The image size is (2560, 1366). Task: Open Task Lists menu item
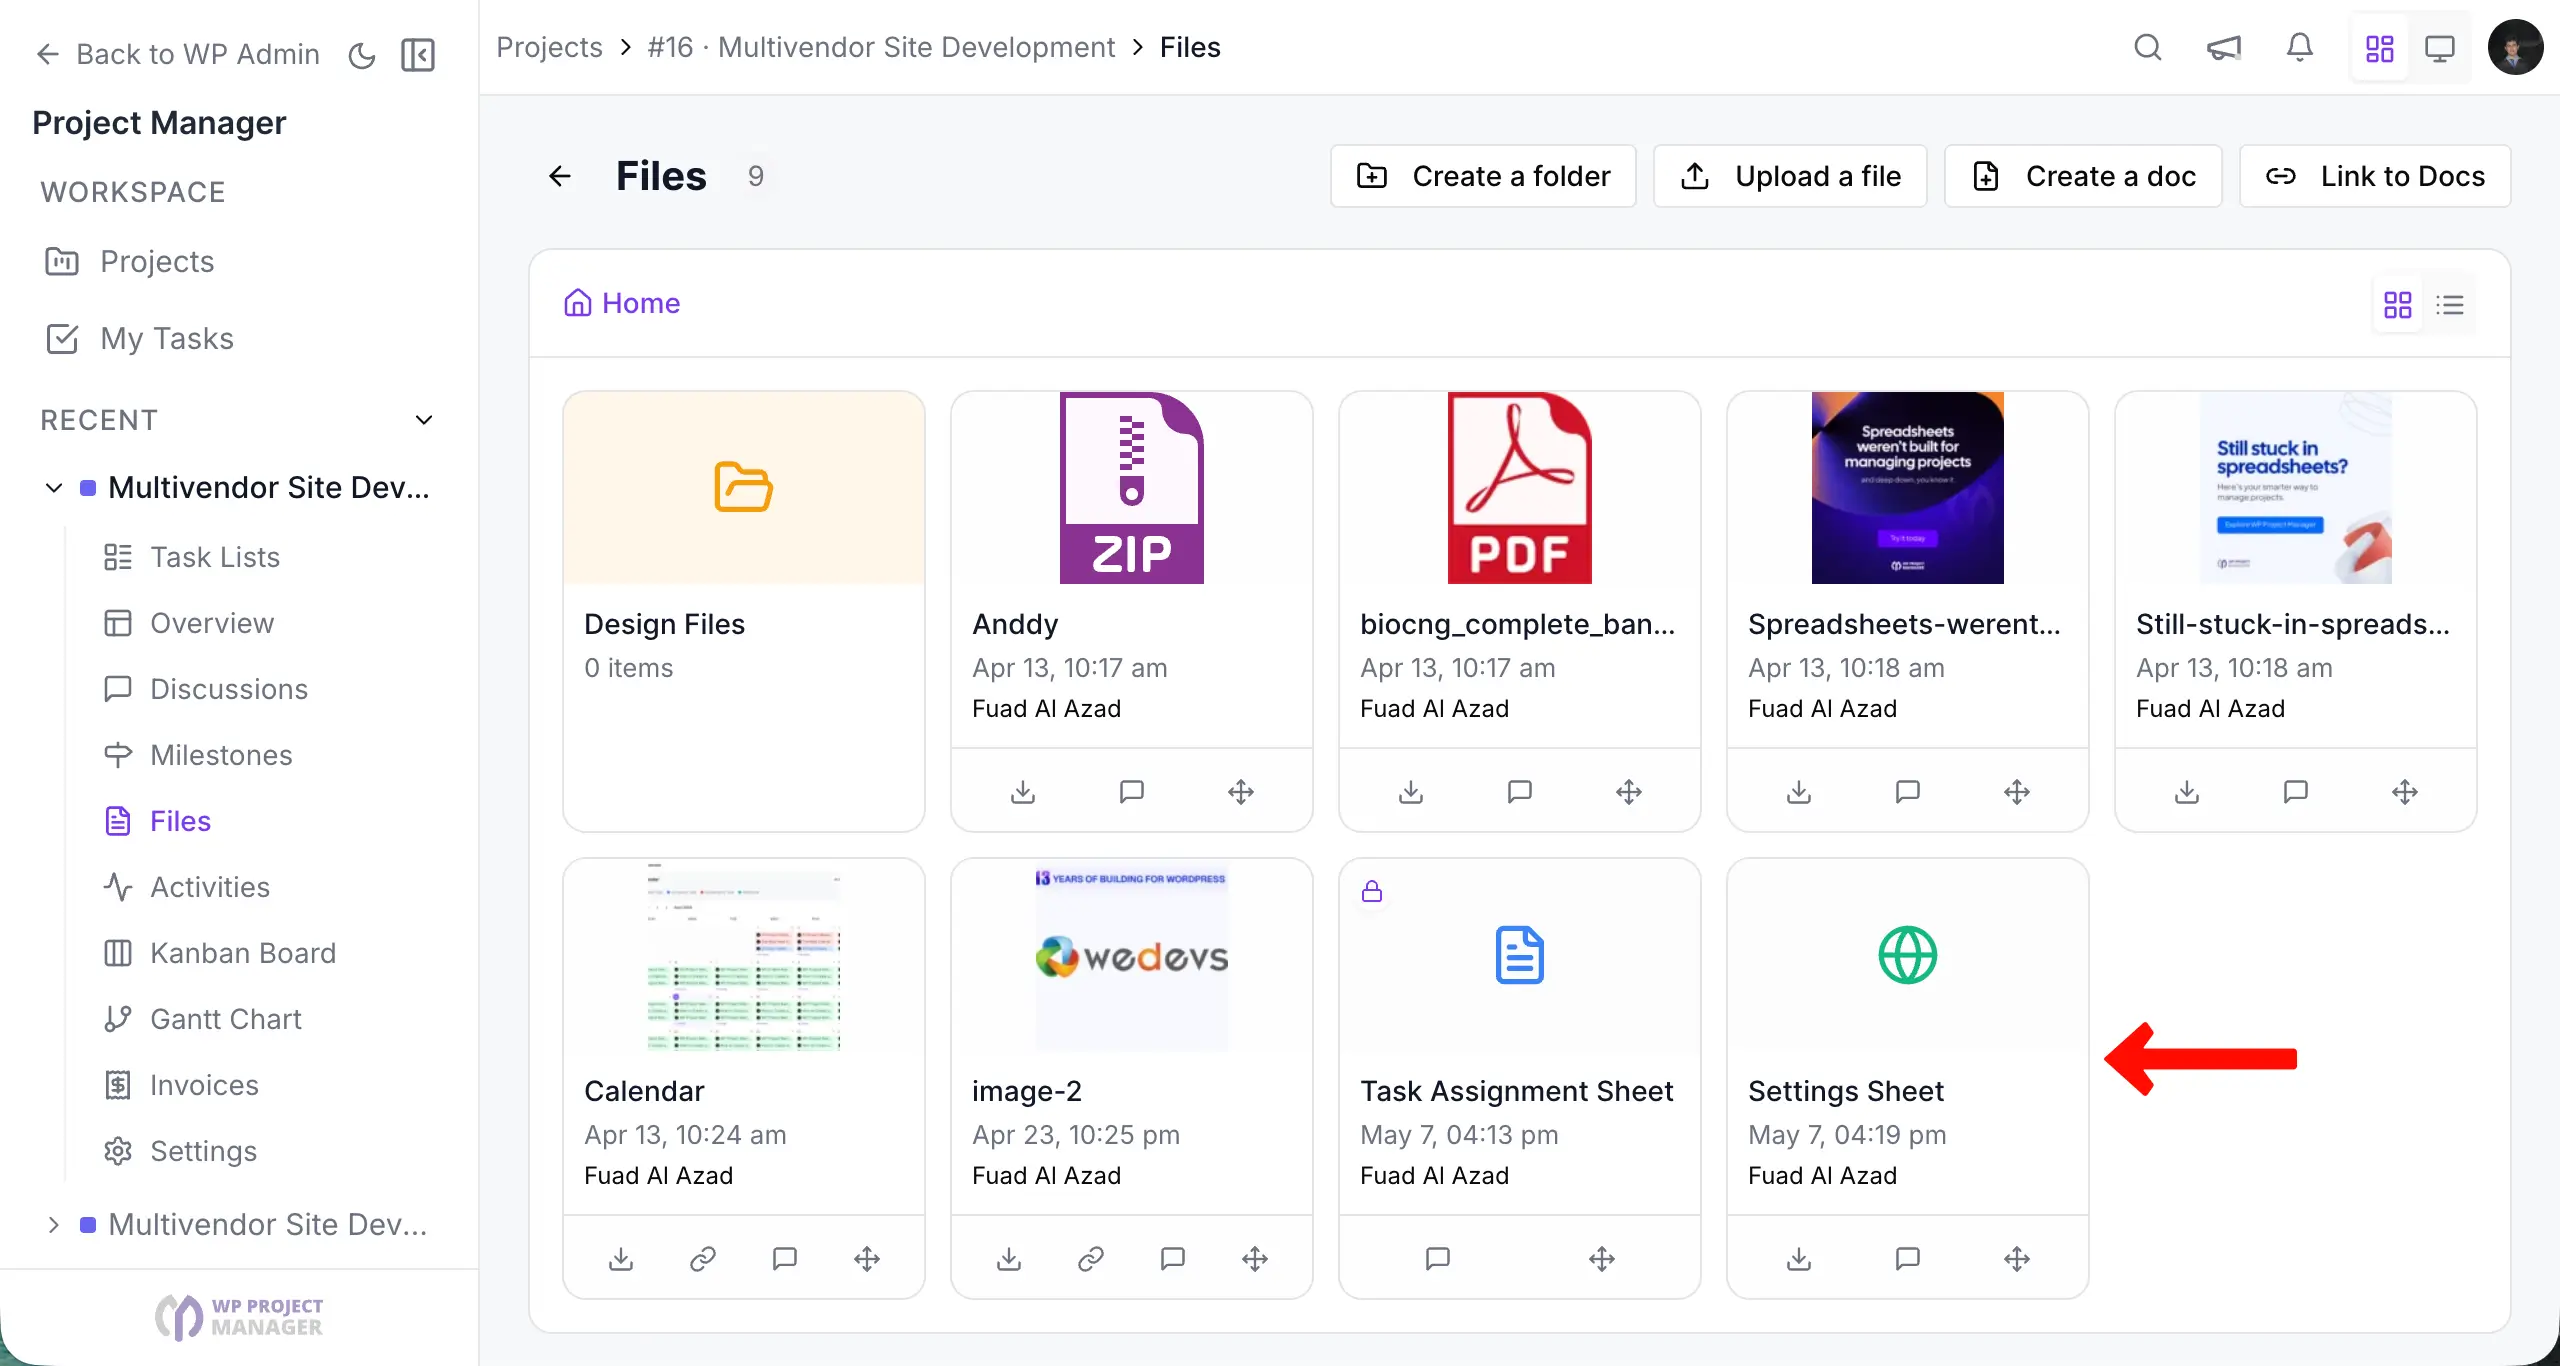(192, 557)
